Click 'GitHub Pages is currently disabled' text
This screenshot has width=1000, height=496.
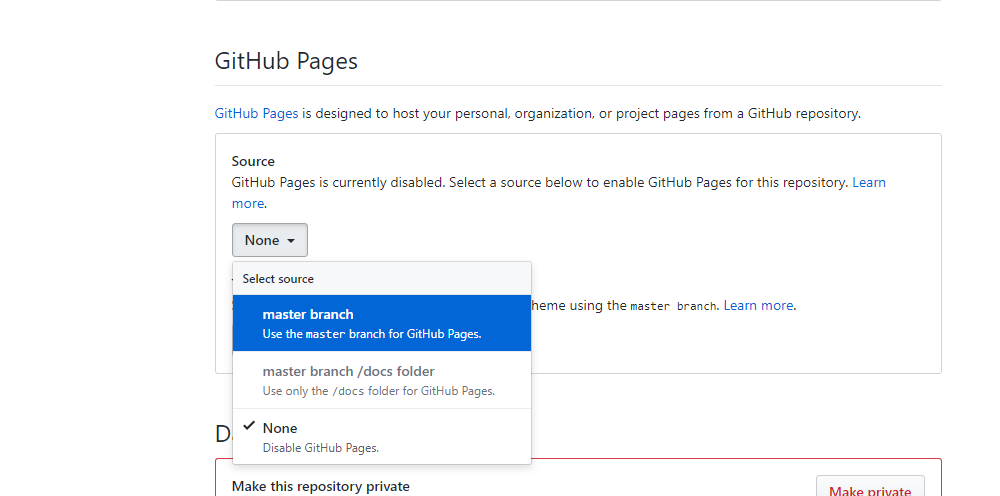[x=338, y=183]
